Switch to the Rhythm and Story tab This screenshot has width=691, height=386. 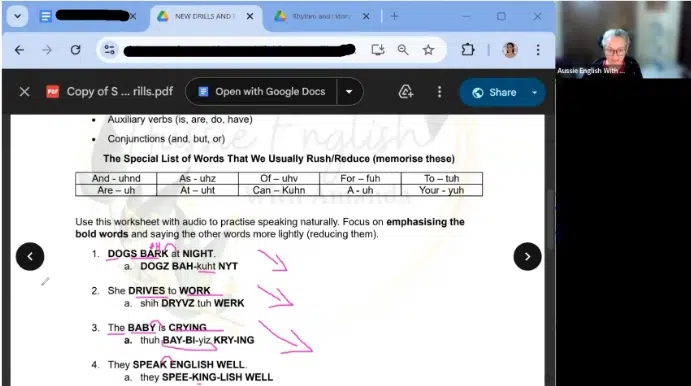coord(321,17)
